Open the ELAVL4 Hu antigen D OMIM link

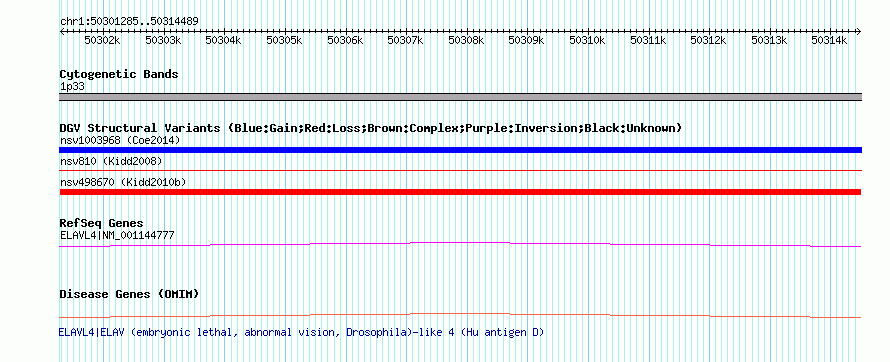click(301, 332)
